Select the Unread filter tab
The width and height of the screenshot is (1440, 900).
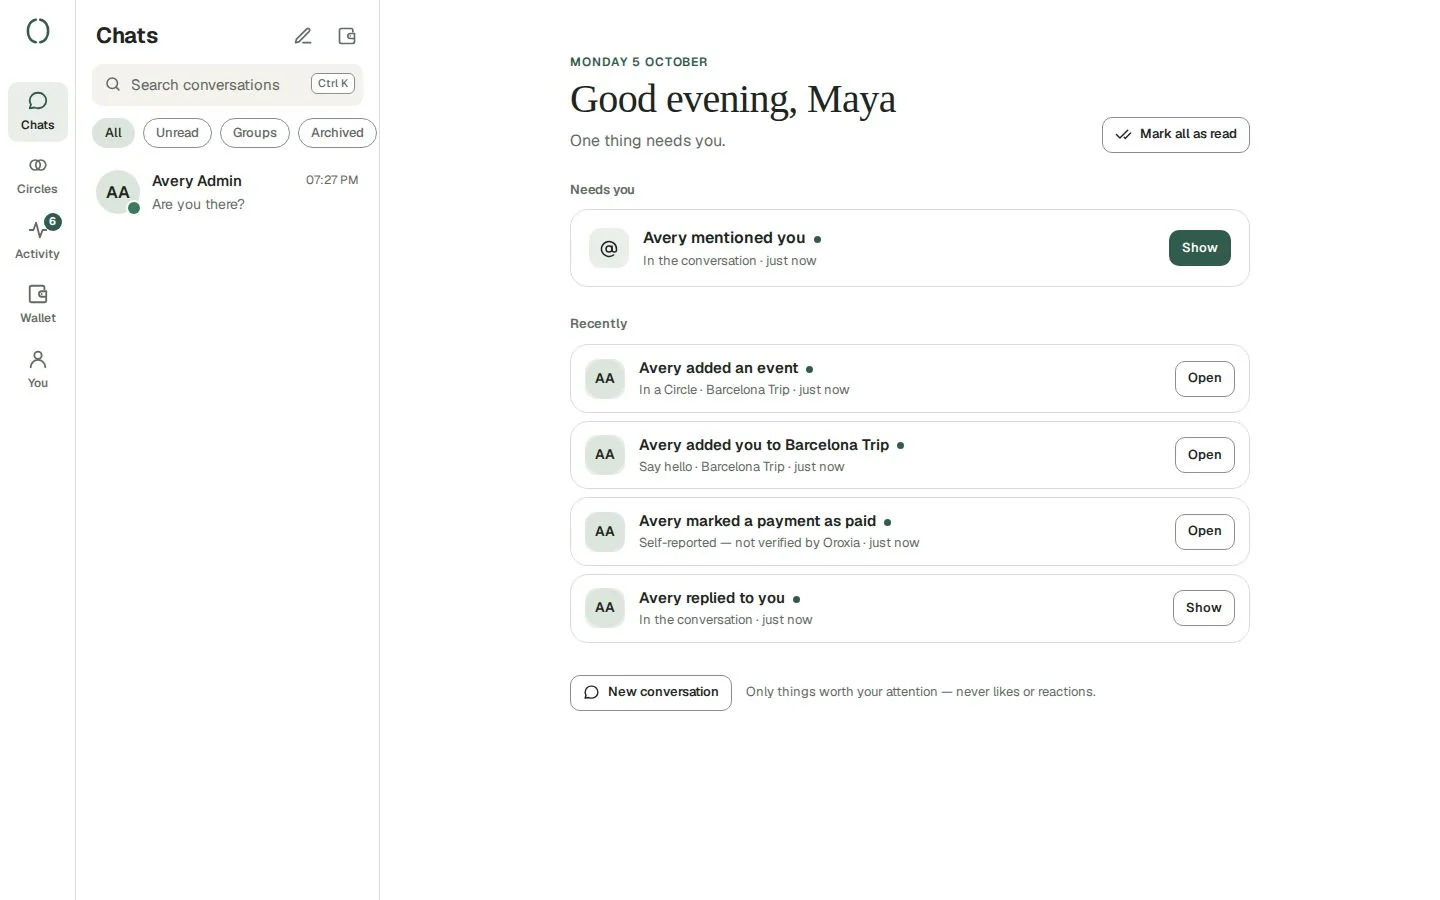177,133
